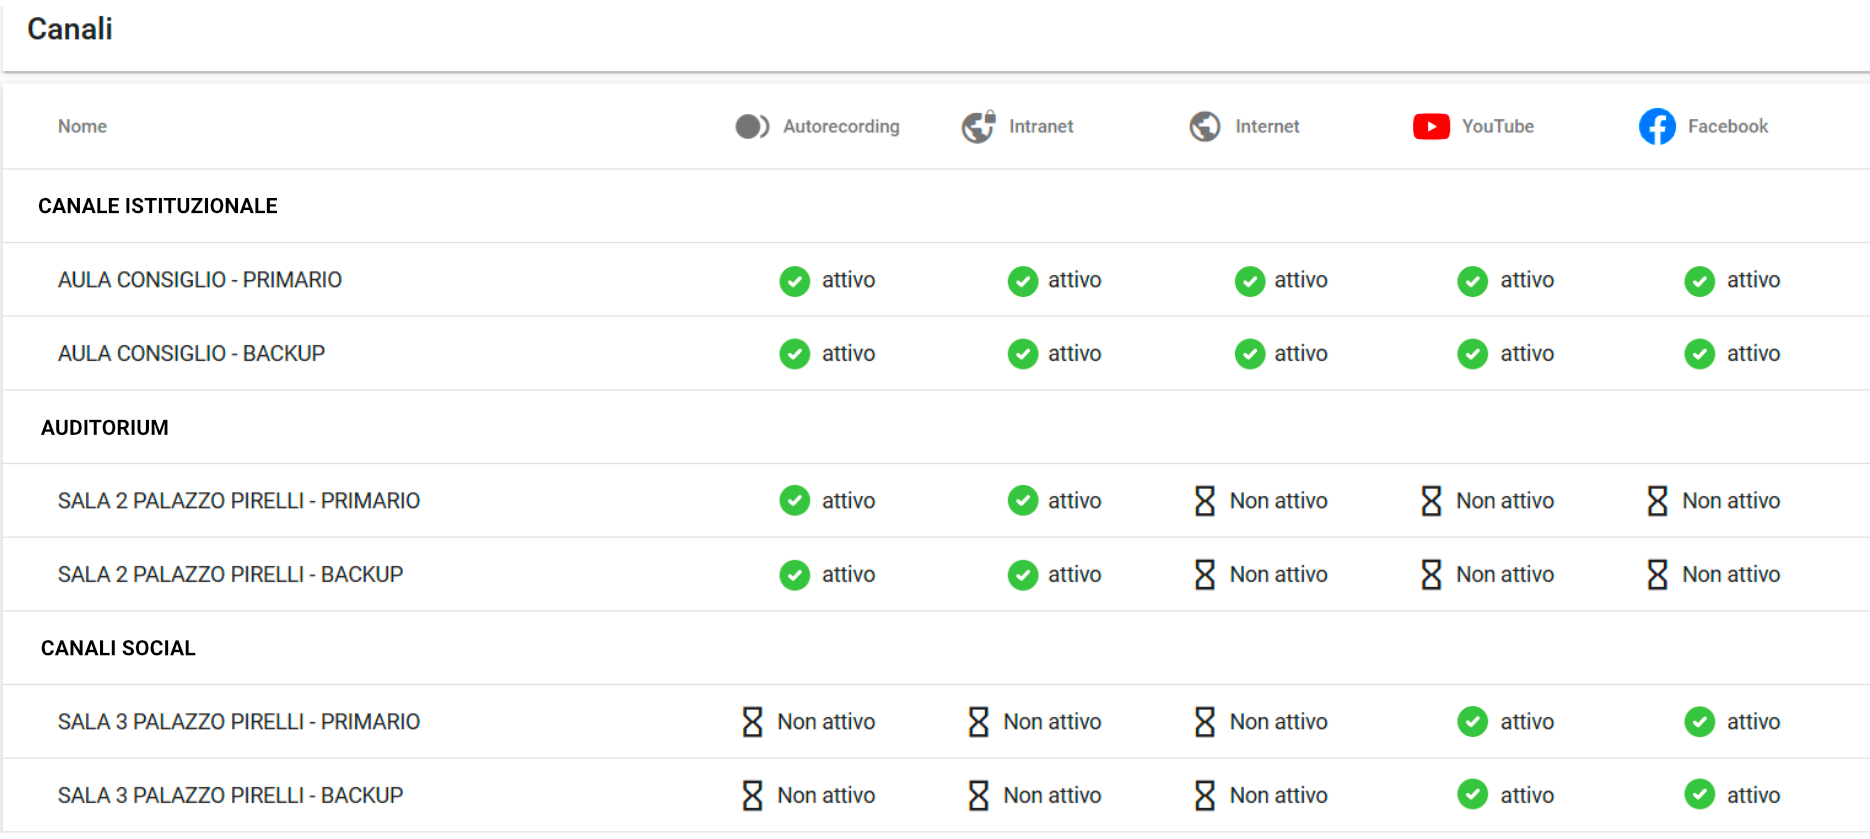Click the Intranet globe lock icon
Viewport: 1870px width, 839px height.
(978, 127)
